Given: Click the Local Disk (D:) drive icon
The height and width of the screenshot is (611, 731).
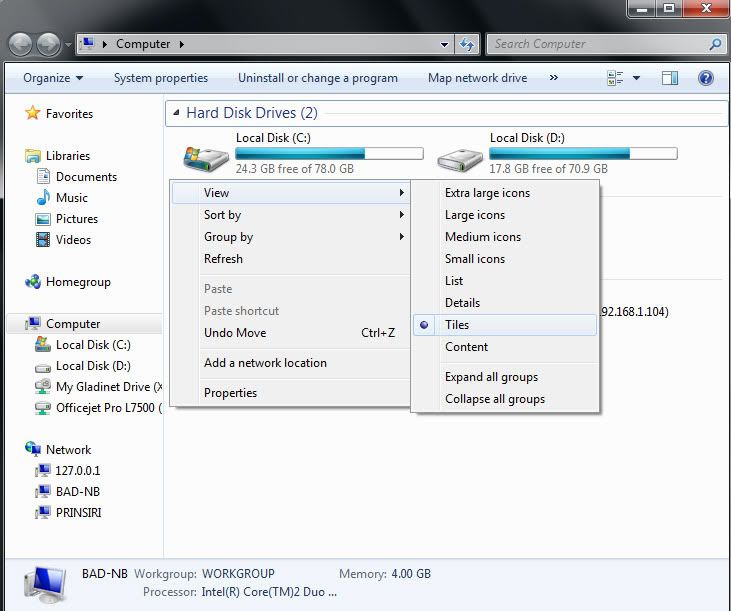Looking at the screenshot, I should click(x=460, y=155).
